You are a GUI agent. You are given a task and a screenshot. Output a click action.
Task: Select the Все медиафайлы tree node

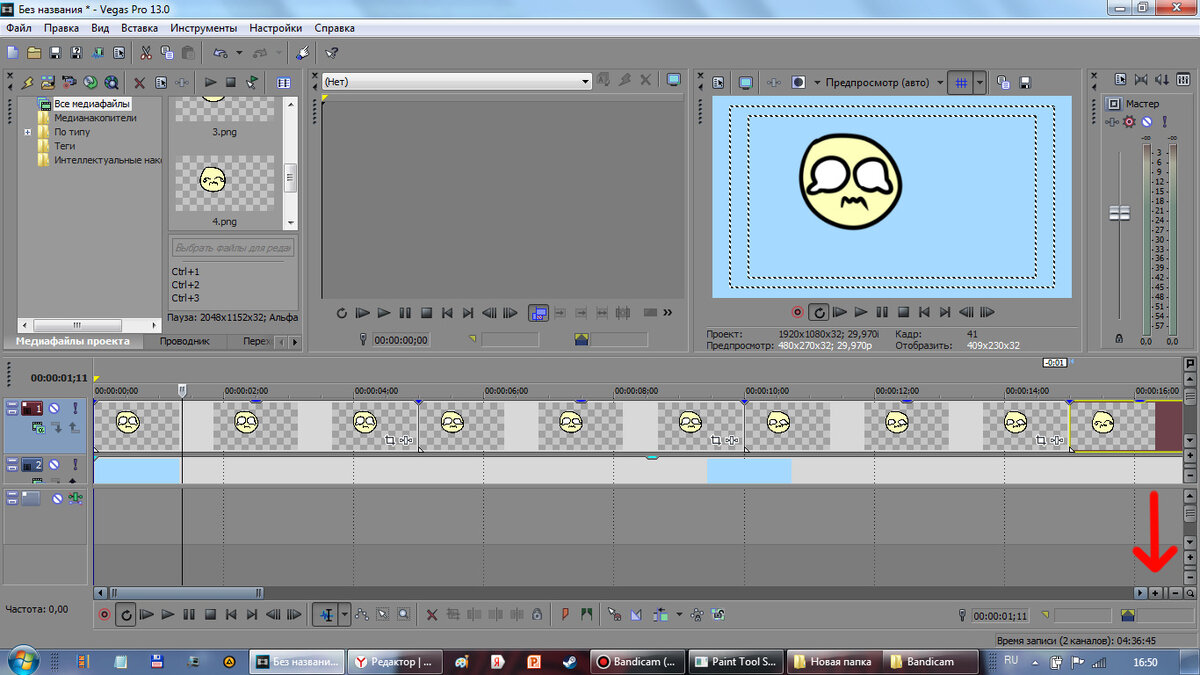tap(92, 104)
